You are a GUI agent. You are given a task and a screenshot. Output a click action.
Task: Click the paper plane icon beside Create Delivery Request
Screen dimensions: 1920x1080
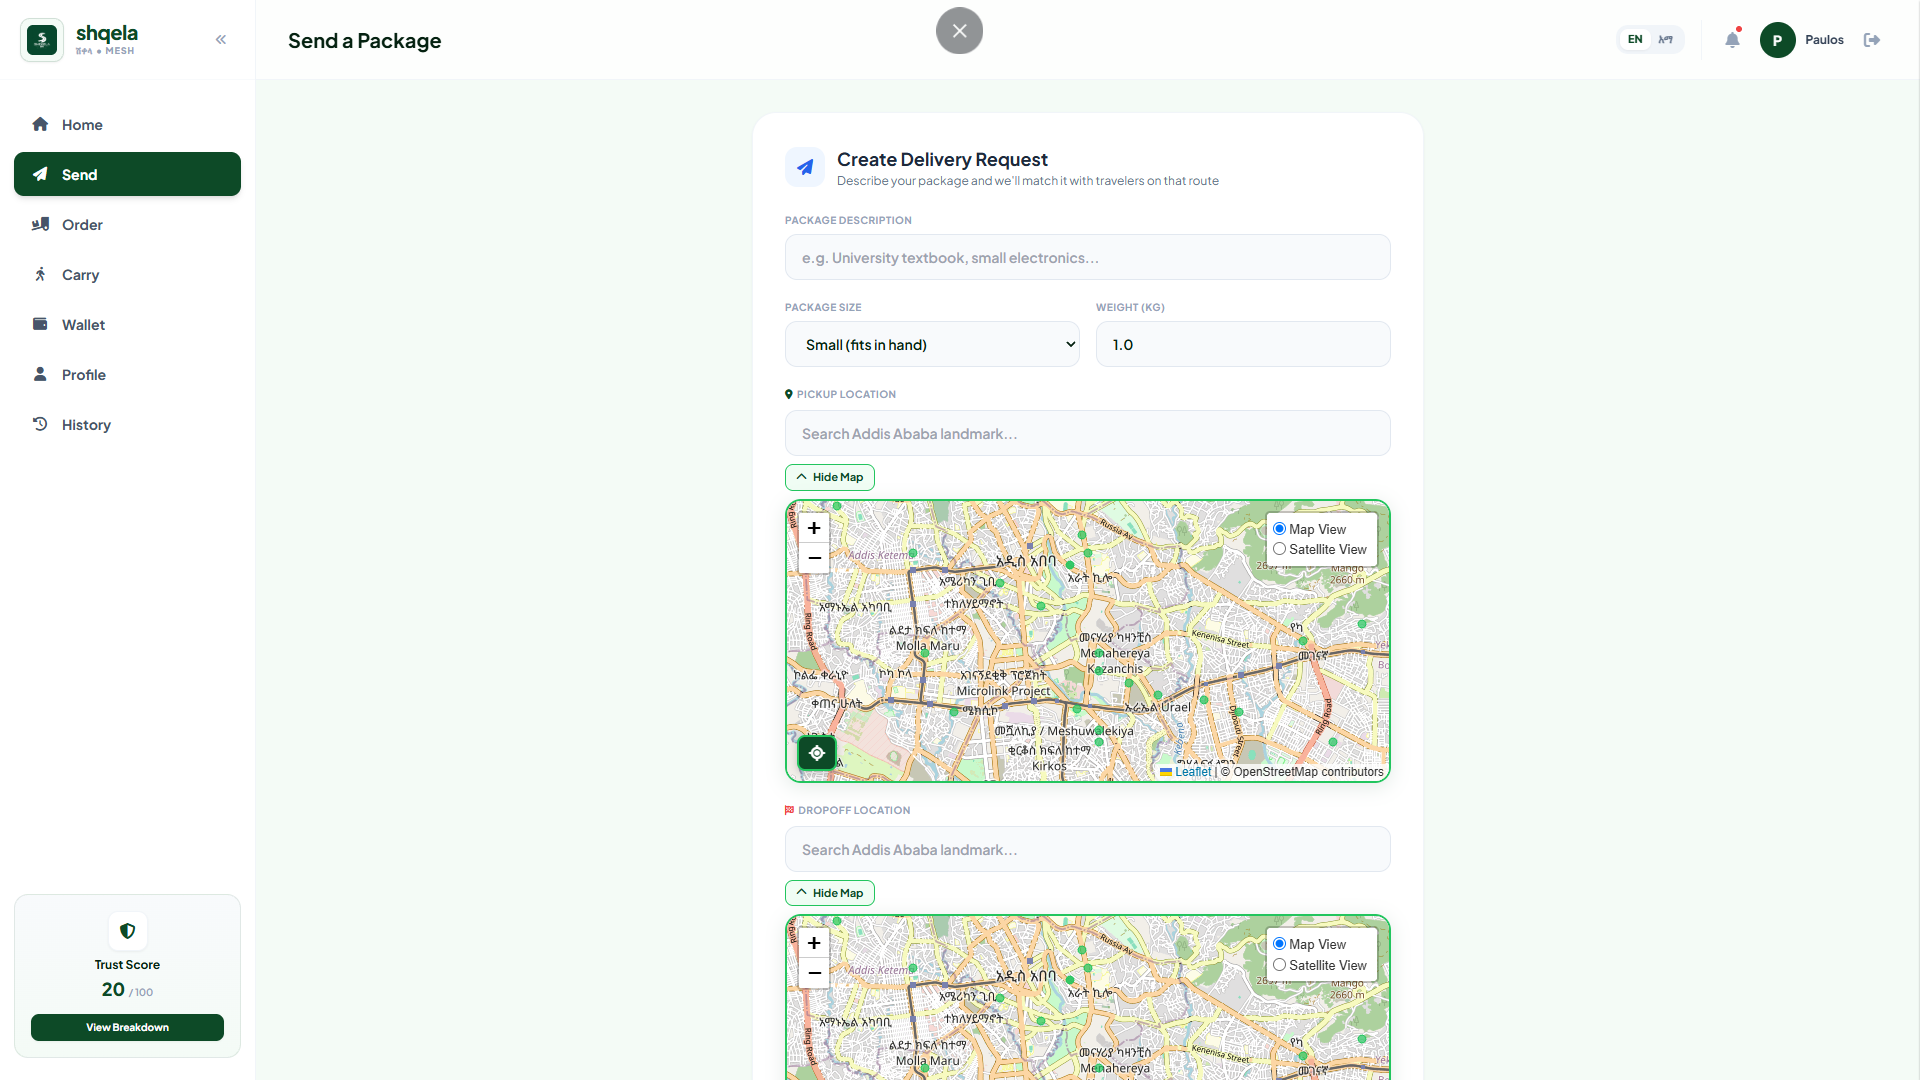[x=805, y=168]
